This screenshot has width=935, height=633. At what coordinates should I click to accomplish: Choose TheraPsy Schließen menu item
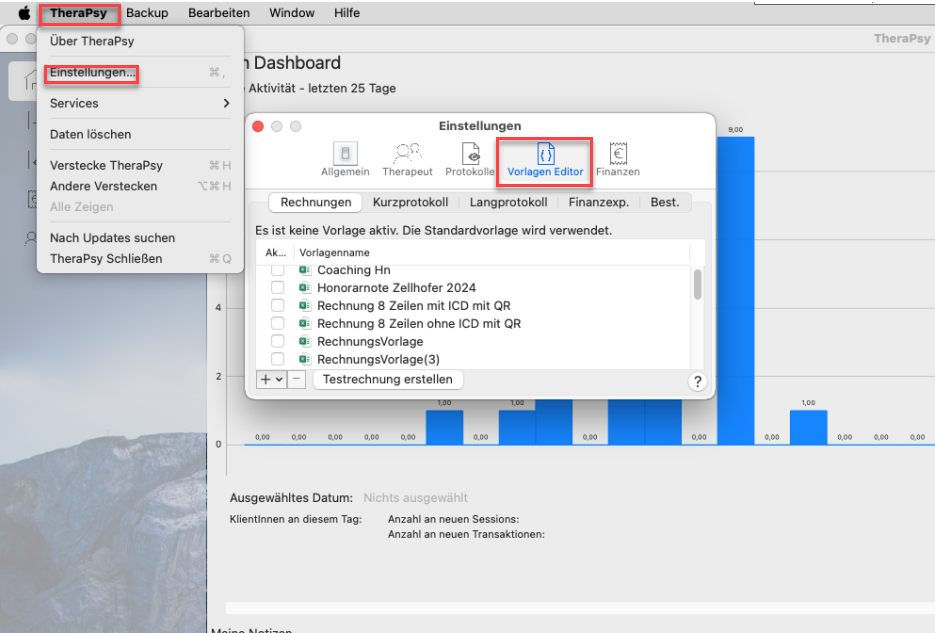[106, 259]
